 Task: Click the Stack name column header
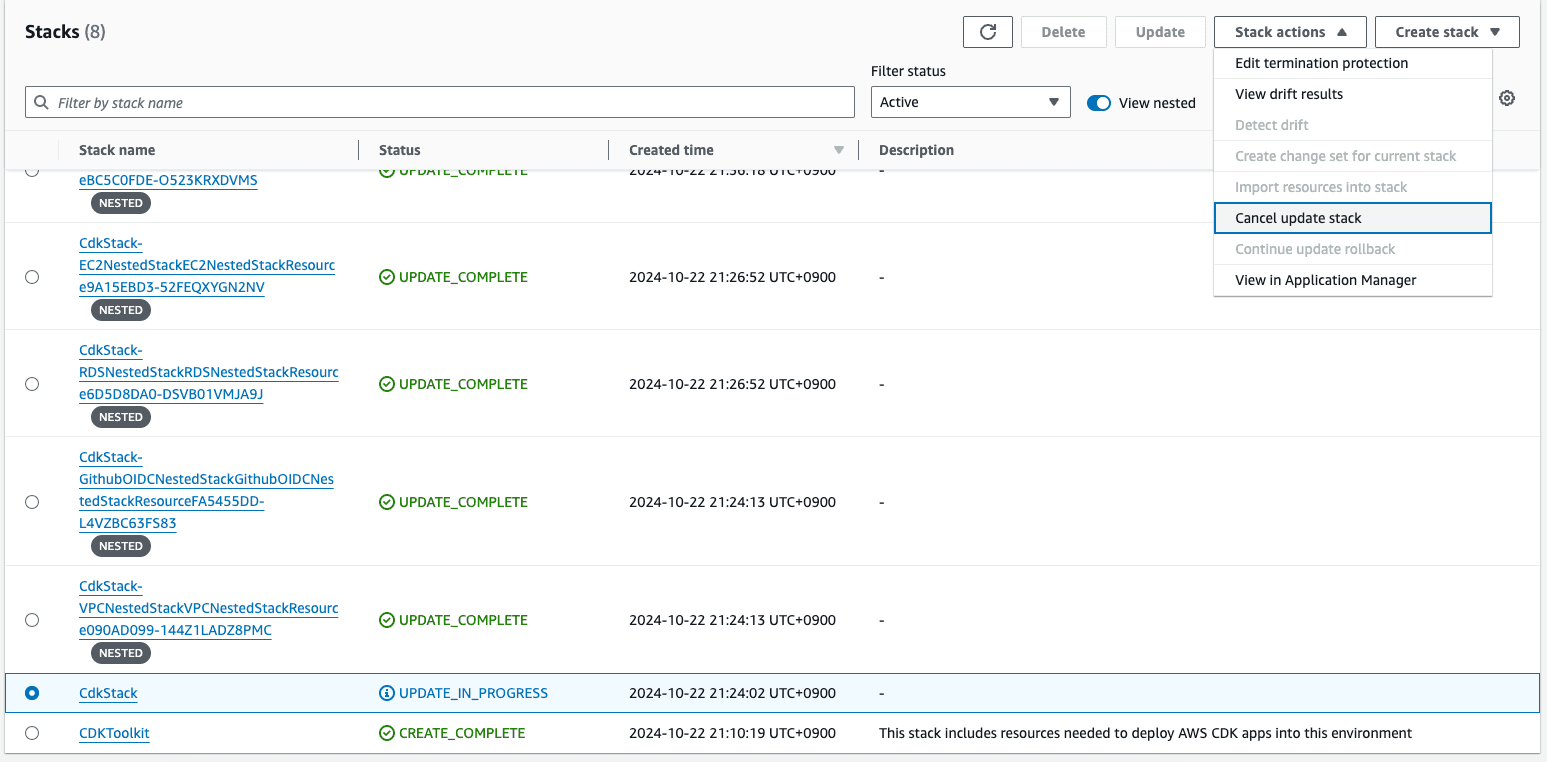tap(117, 150)
